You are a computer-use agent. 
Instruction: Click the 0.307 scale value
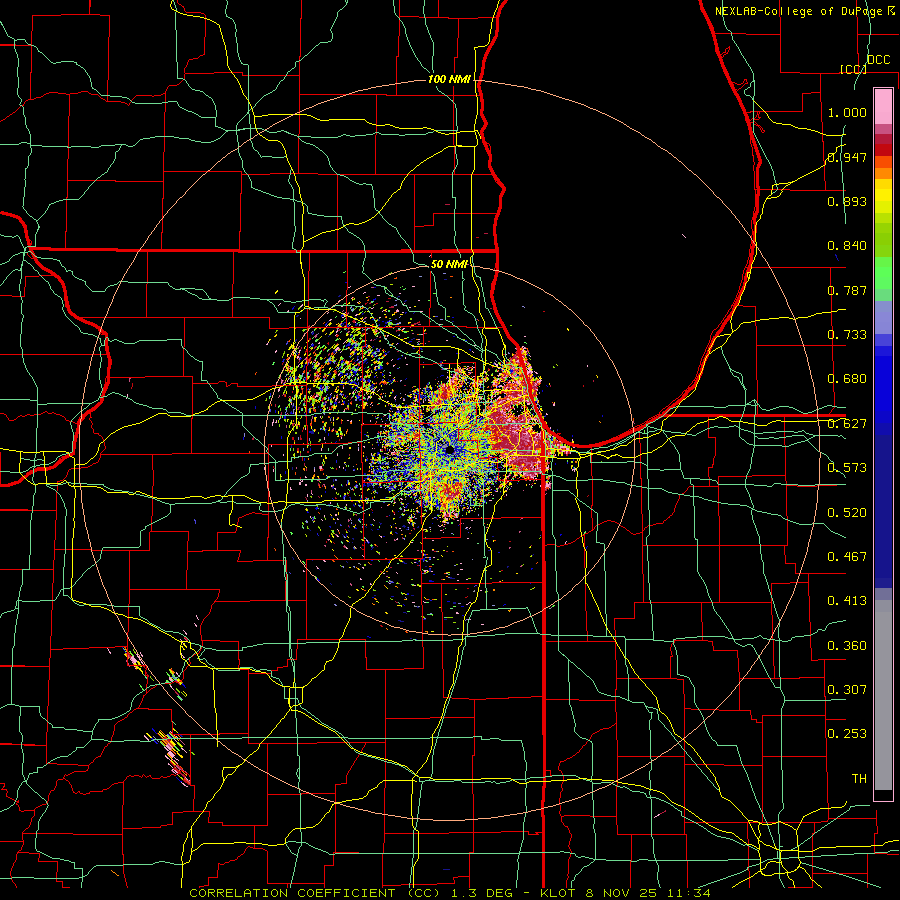click(847, 690)
